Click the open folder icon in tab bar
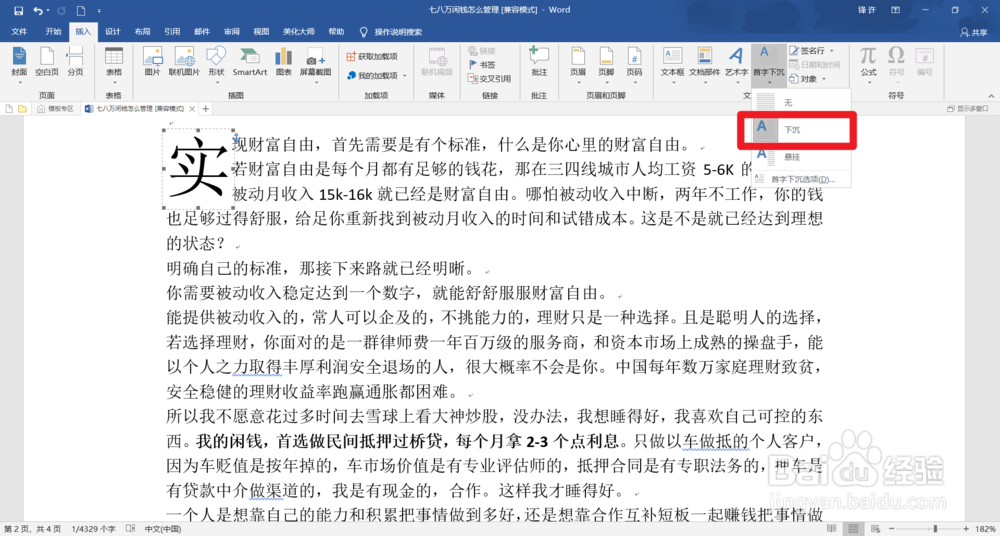The height and width of the screenshot is (536, 1000). point(22,109)
